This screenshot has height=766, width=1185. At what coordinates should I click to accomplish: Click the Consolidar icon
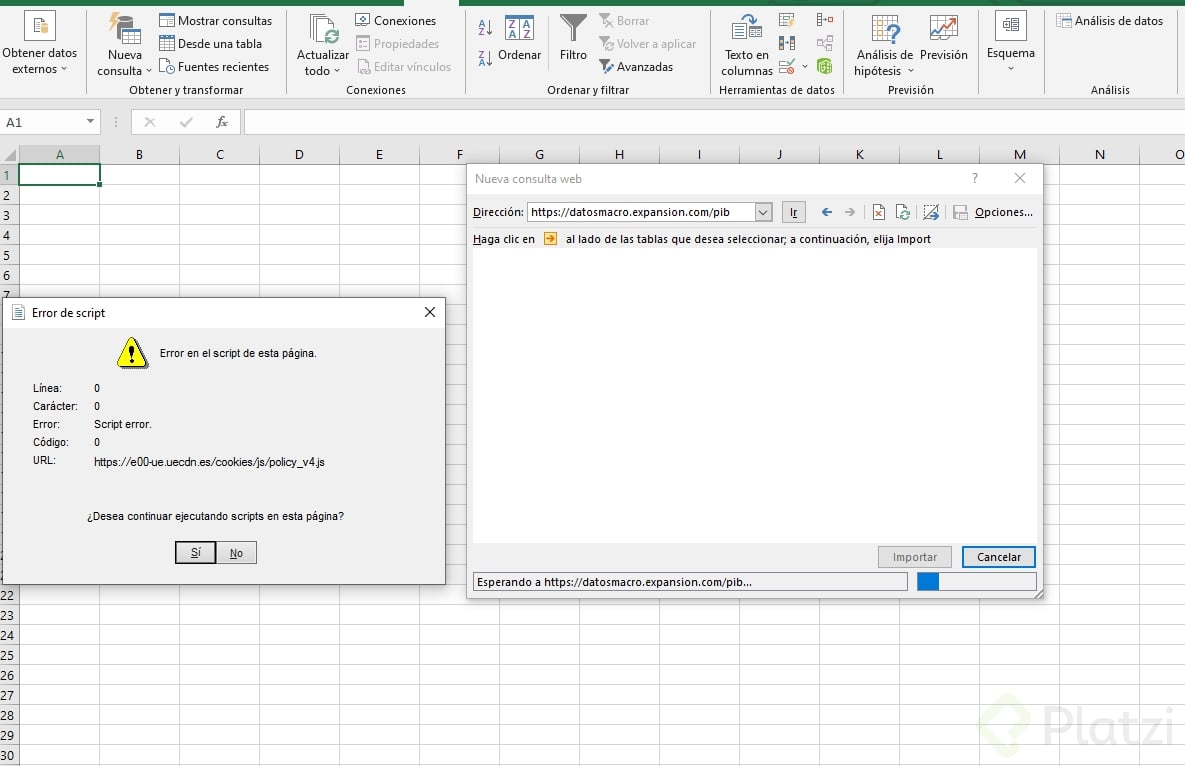pyautogui.click(x=825, y=20)
